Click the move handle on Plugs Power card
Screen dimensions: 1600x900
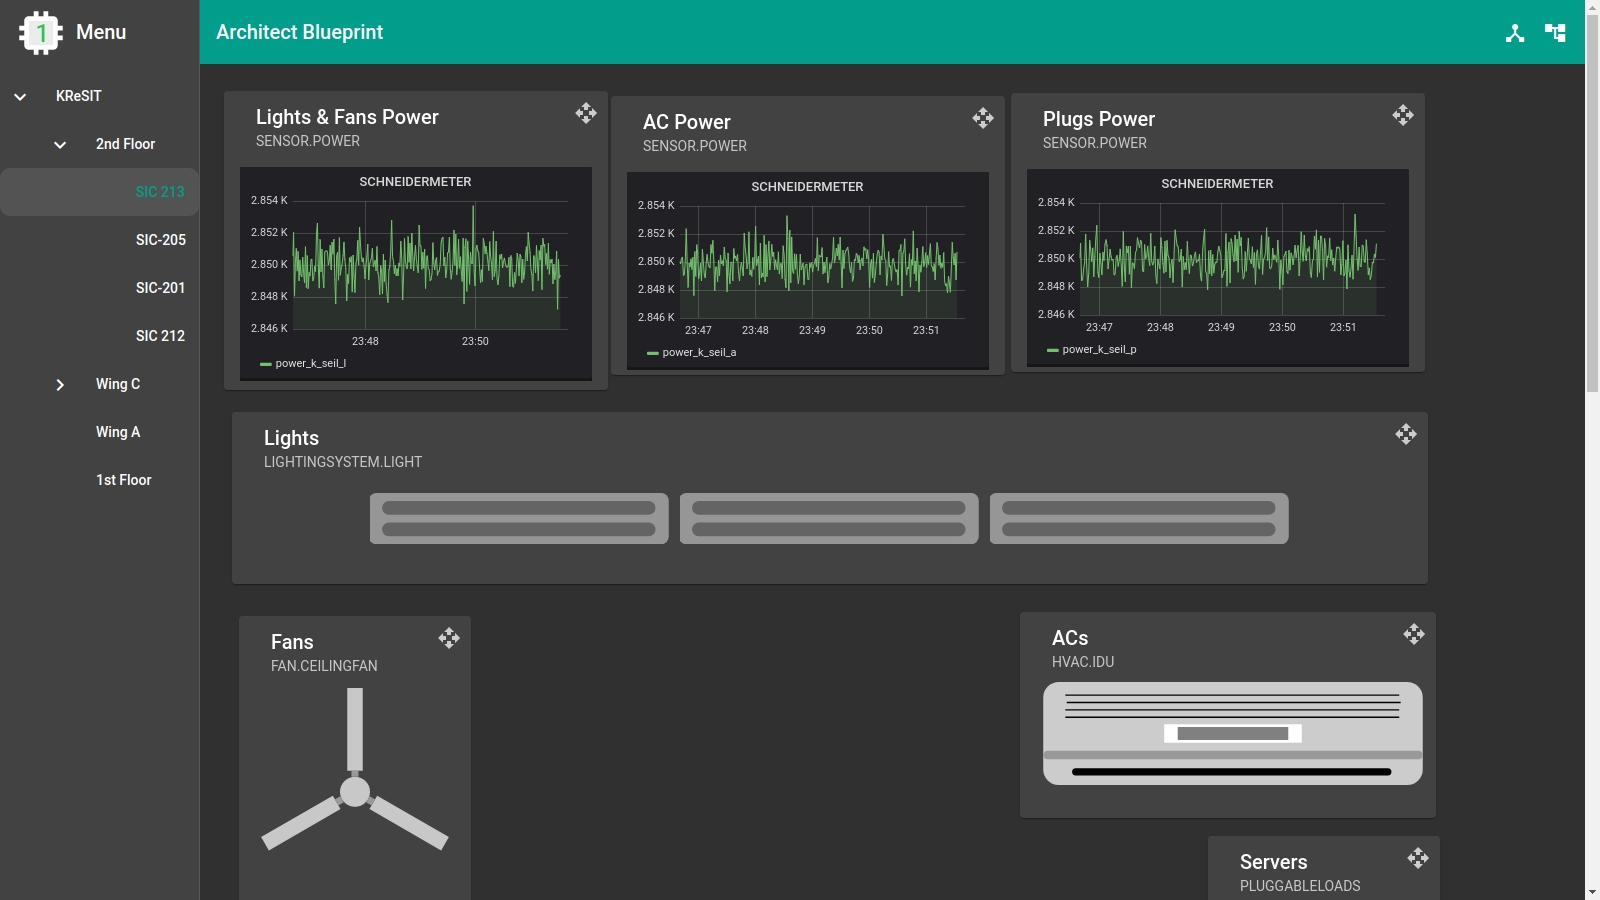click(x=1404, y=115)
